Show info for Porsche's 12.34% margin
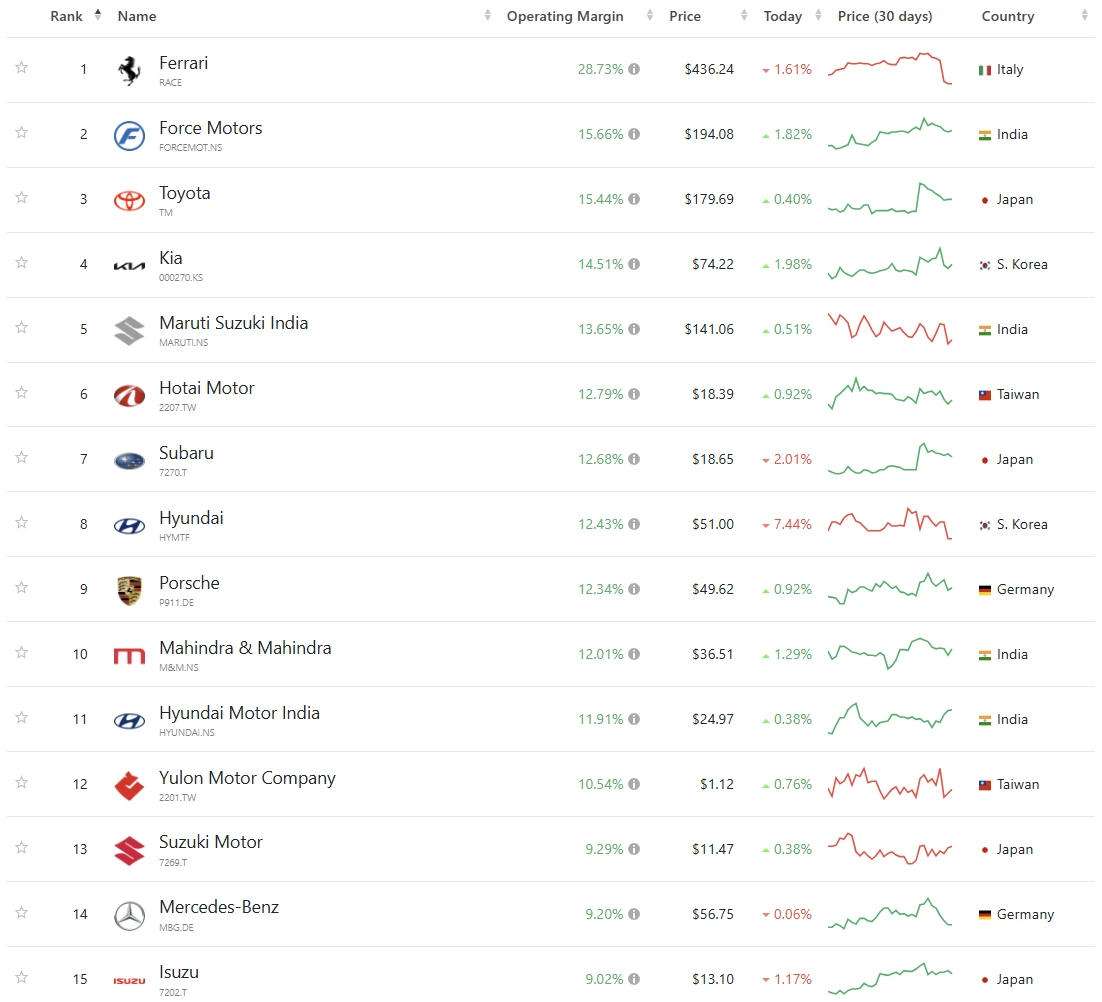This screenshot has width=1102, height=1002. click(x=634, y=589)
